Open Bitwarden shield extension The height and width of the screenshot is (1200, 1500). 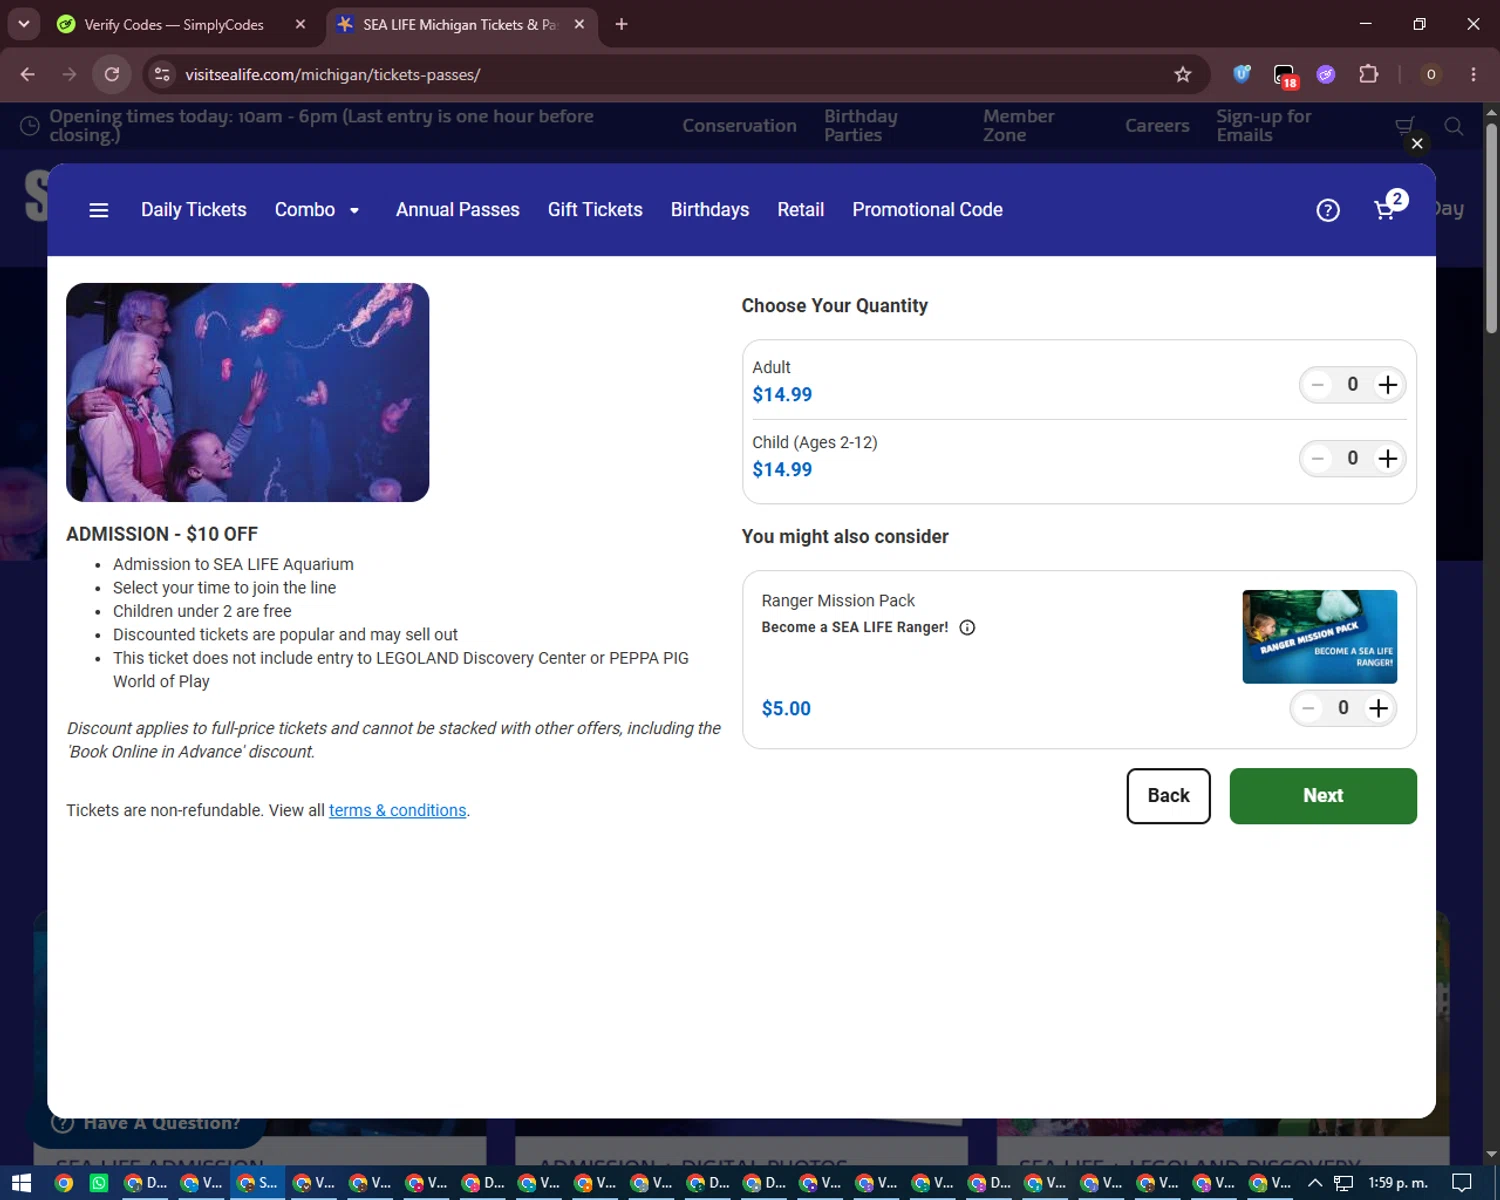coord(1242,74)
